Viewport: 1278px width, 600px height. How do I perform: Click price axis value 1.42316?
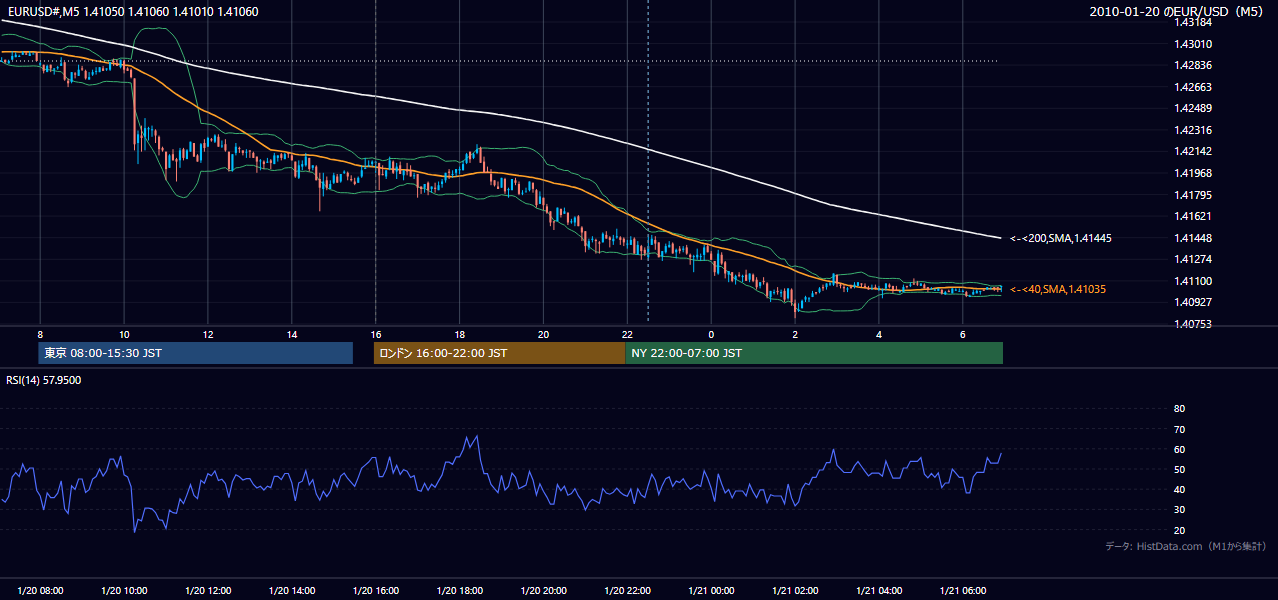point(1192,130)
